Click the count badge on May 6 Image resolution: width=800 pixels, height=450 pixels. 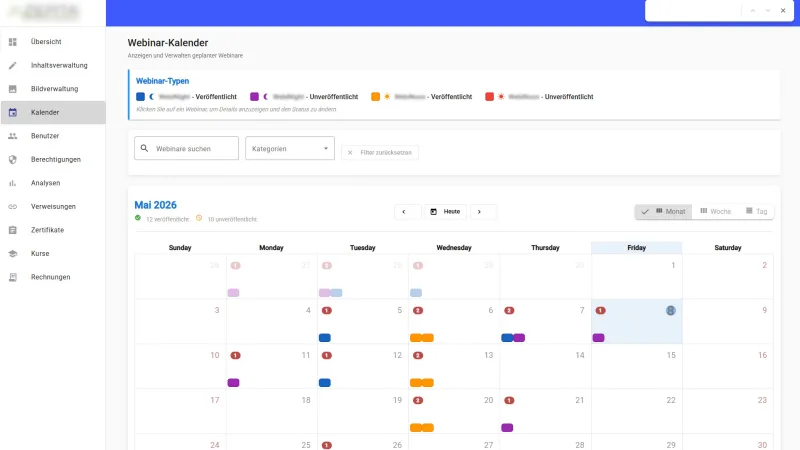pyautogui.click(x=418, y=310)
